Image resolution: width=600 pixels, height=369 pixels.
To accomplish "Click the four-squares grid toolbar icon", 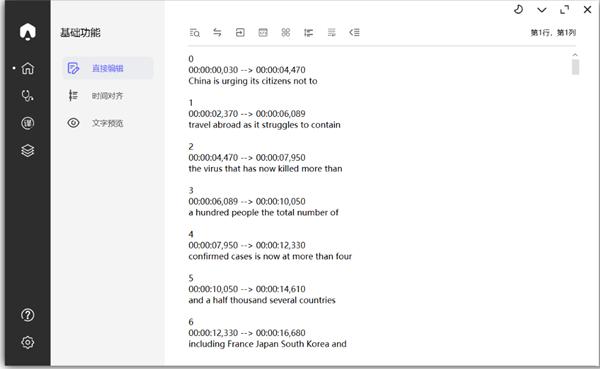I will coord(286,33).
